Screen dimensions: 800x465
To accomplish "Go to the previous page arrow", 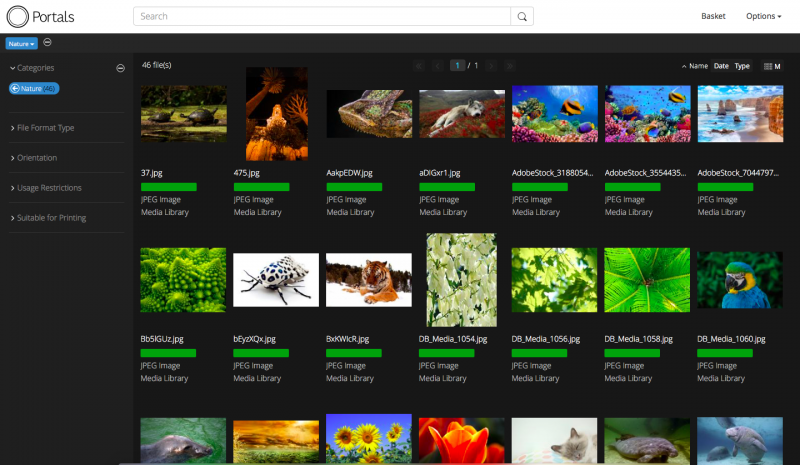I will pos(437,66).
